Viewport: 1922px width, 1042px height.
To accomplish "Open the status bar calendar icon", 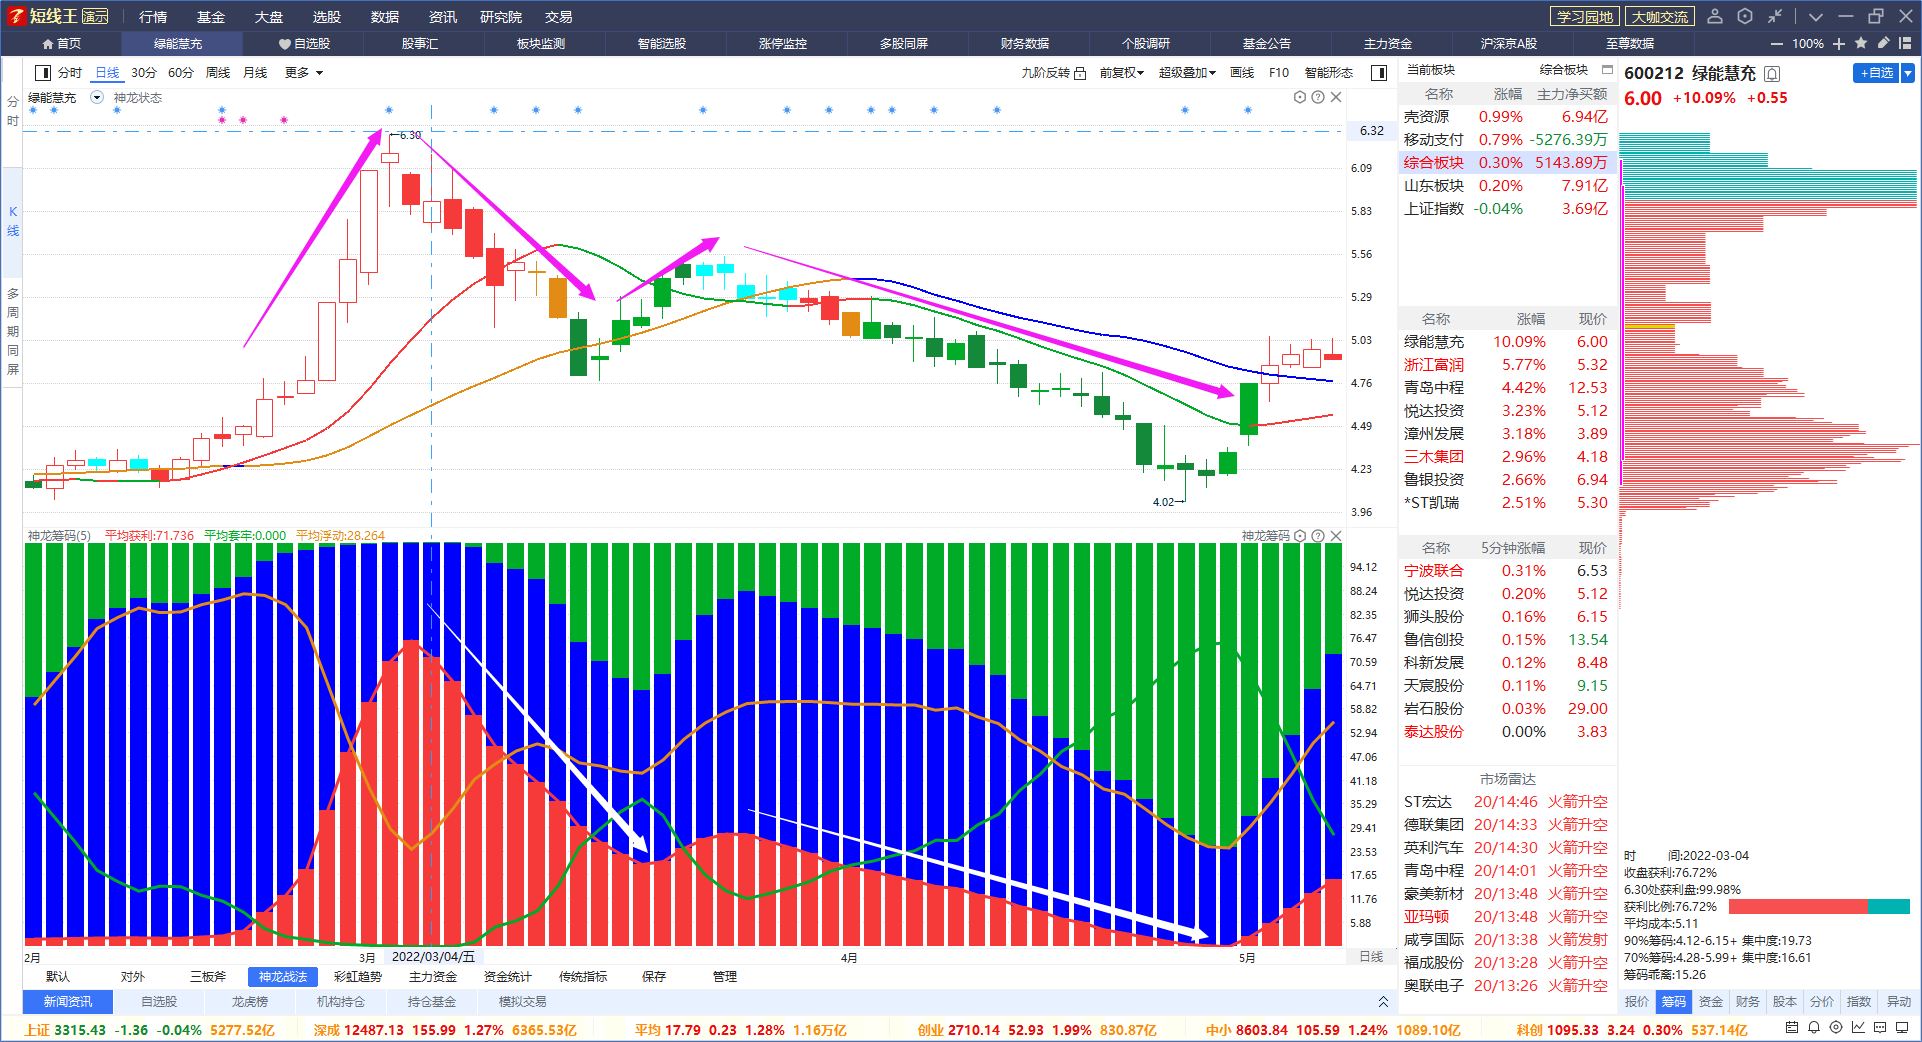I will (1792, 1028).
